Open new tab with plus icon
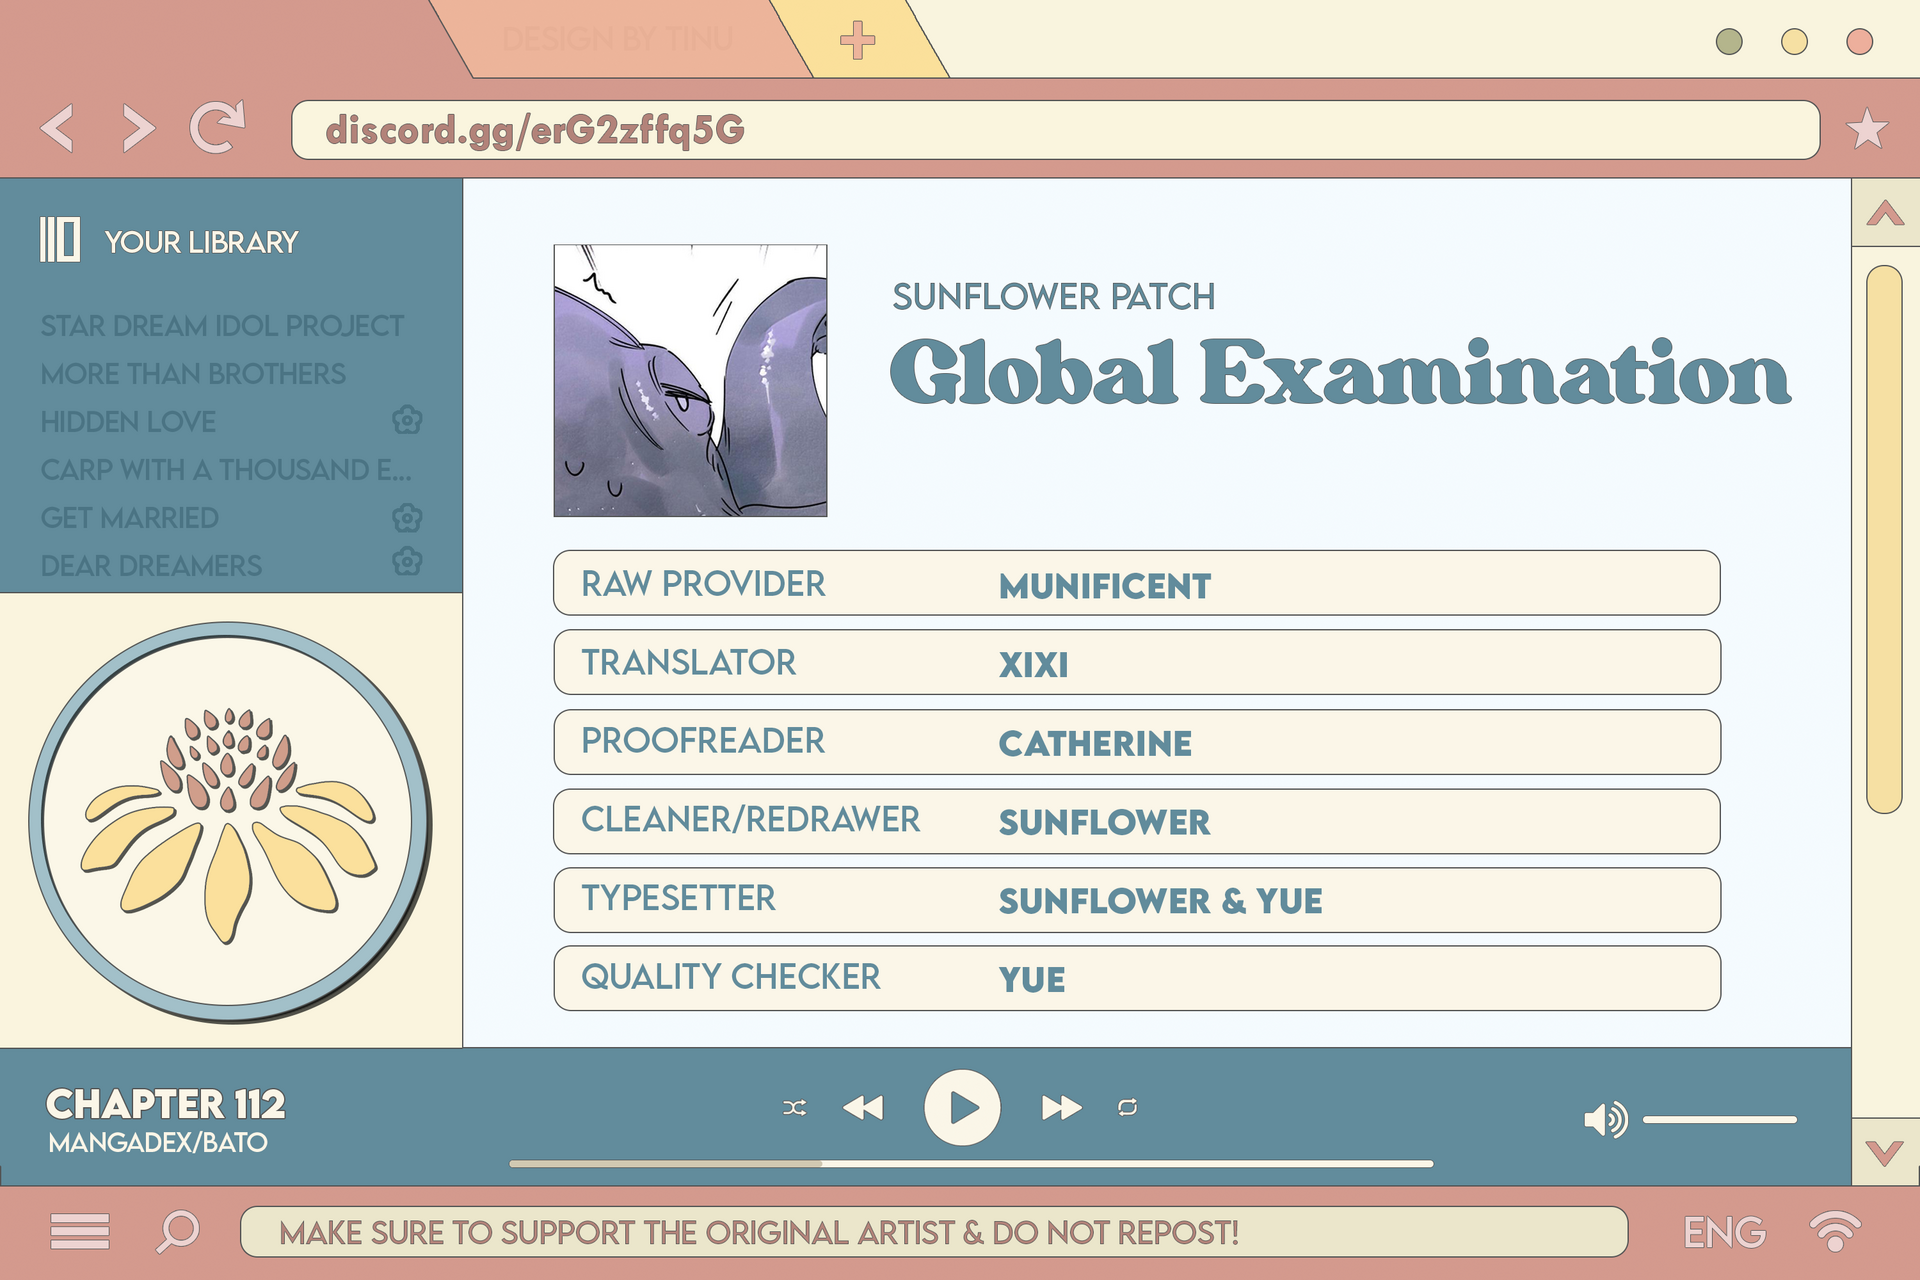 point(857,40)
